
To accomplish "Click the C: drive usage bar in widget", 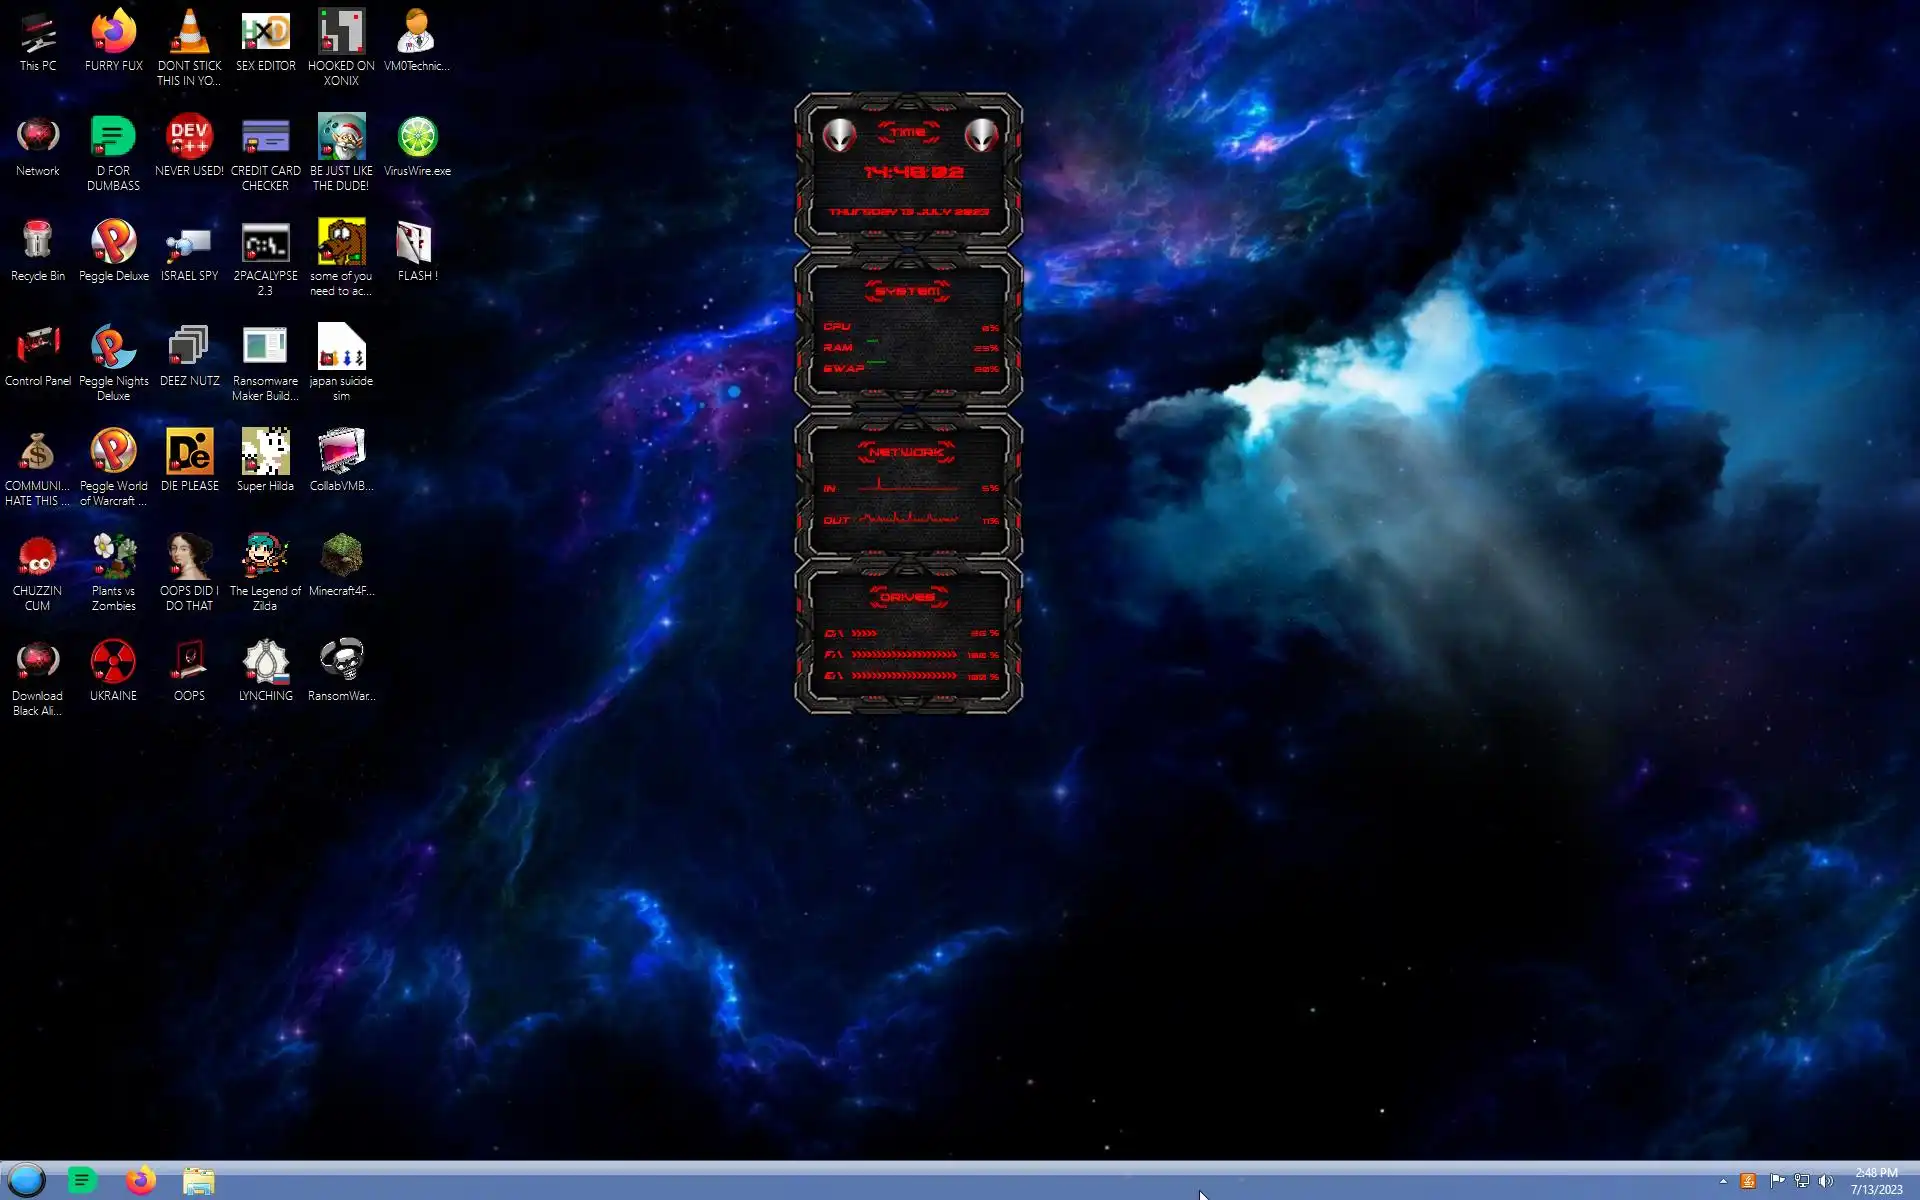I will click(864, 633).
